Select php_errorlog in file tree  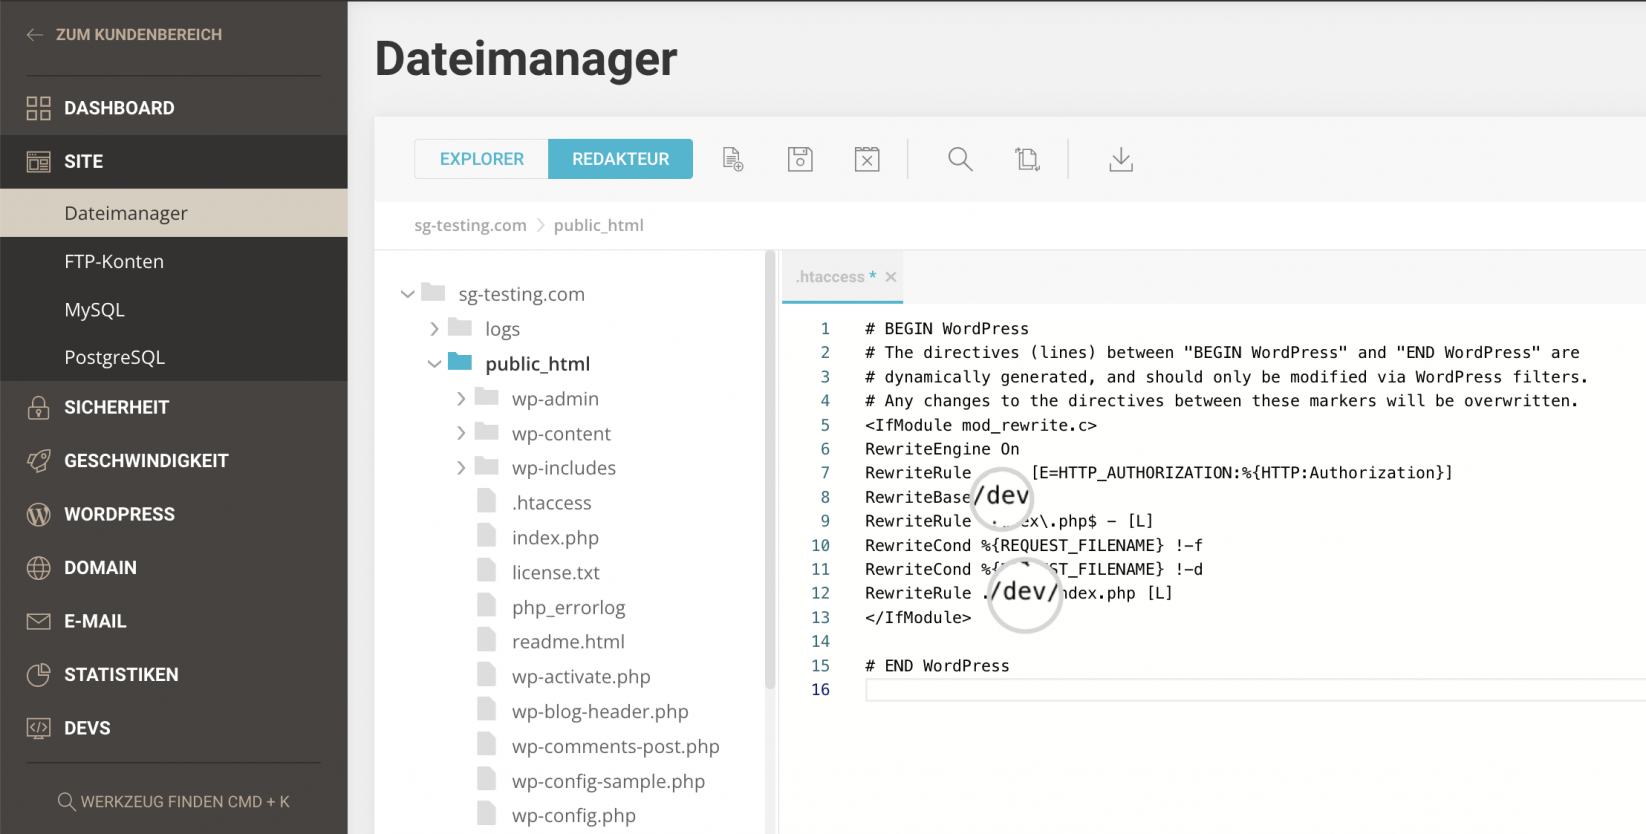point(568,607)
